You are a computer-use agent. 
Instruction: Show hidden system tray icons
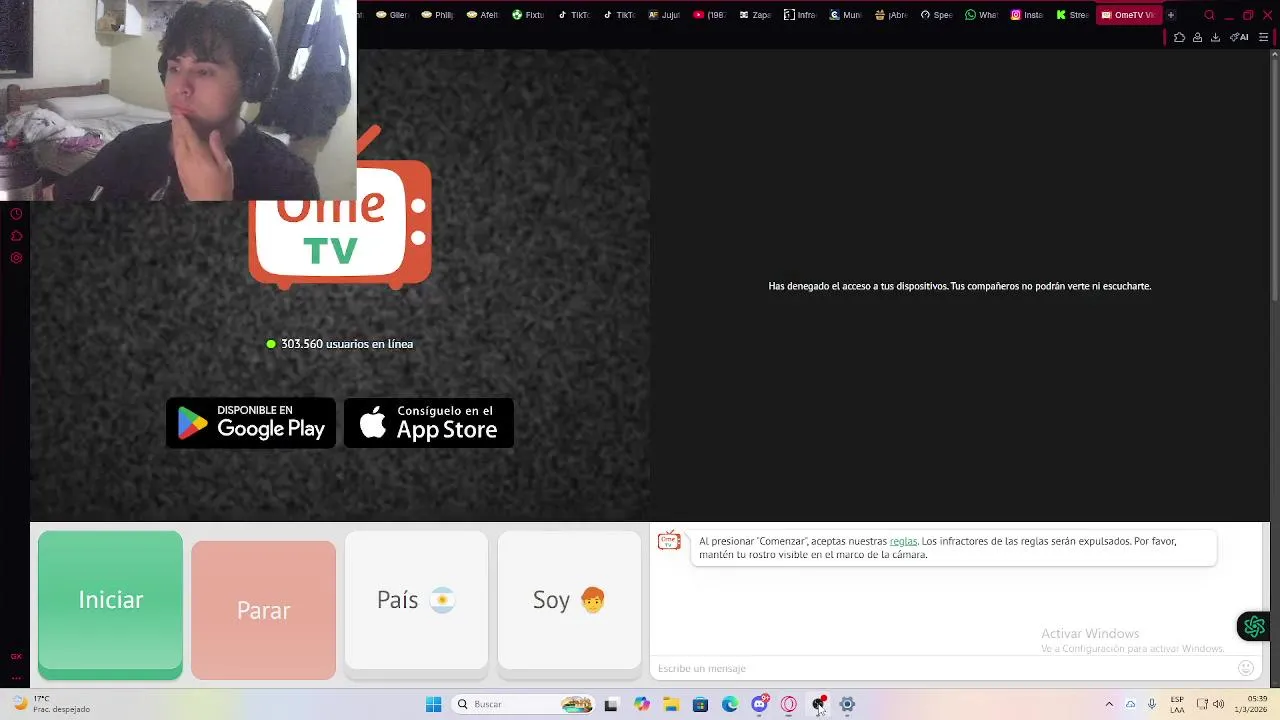point(1109,704)
